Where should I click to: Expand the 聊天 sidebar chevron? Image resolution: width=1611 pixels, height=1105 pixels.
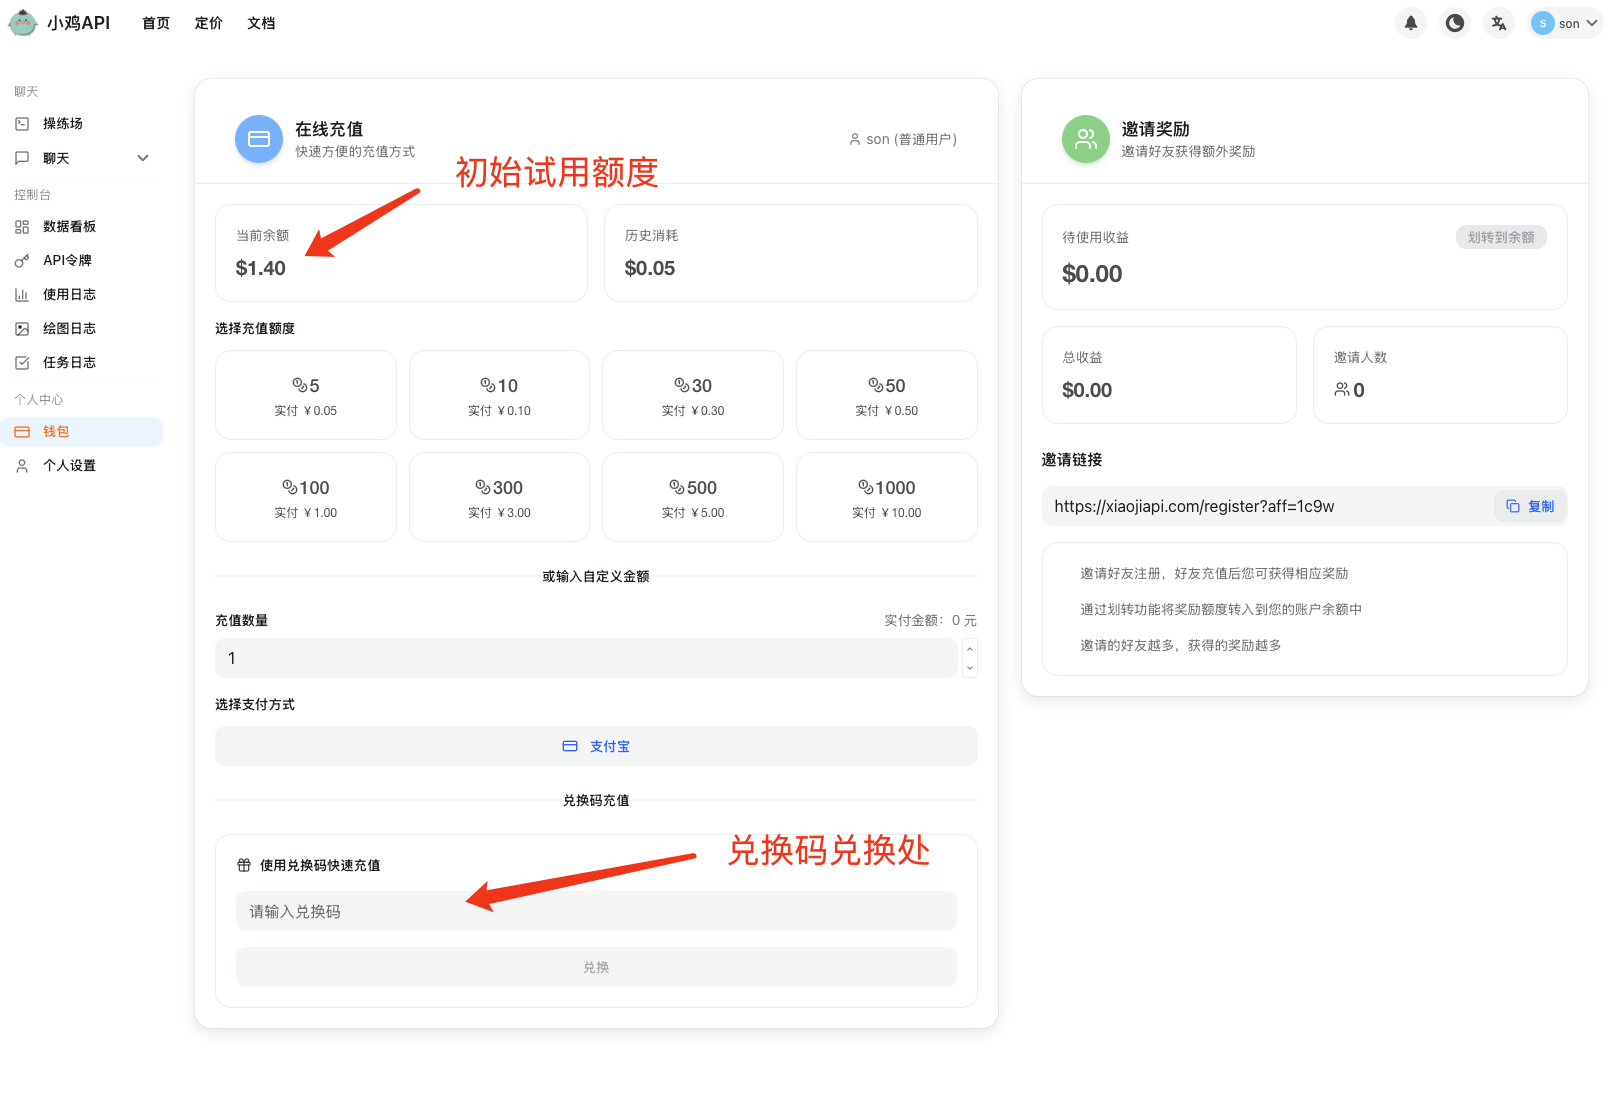143,158
